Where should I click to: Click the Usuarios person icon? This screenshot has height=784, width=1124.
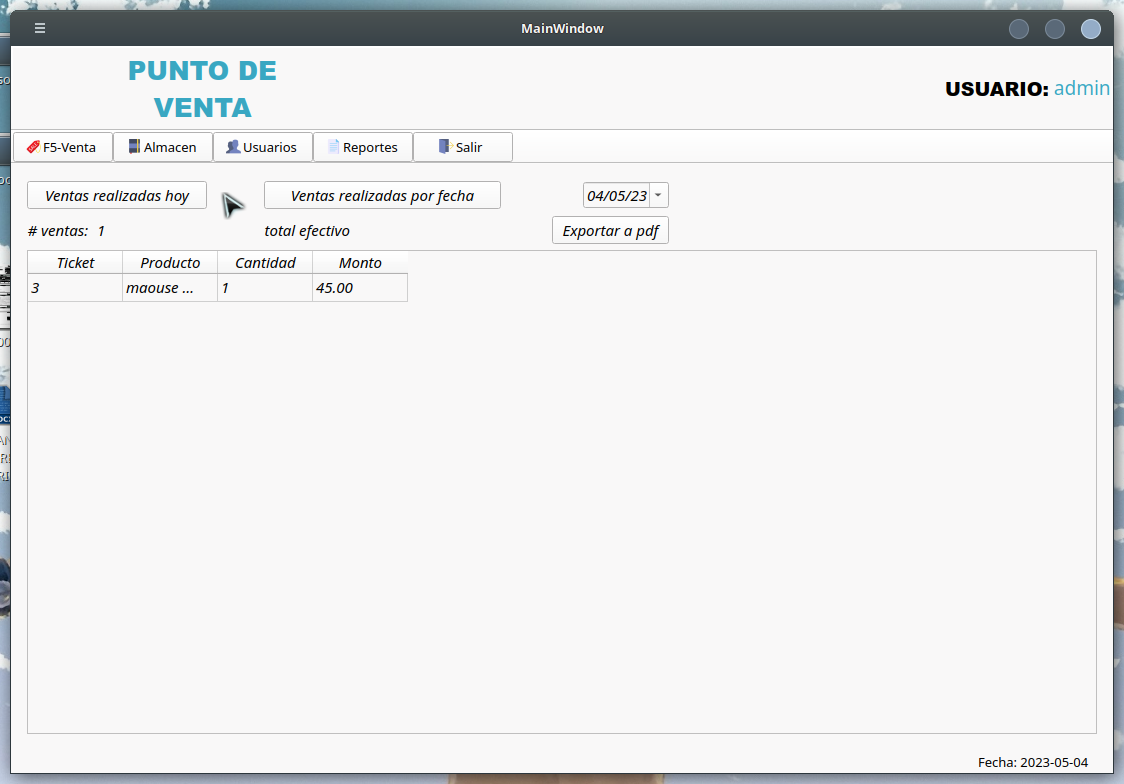pos(233,147)
